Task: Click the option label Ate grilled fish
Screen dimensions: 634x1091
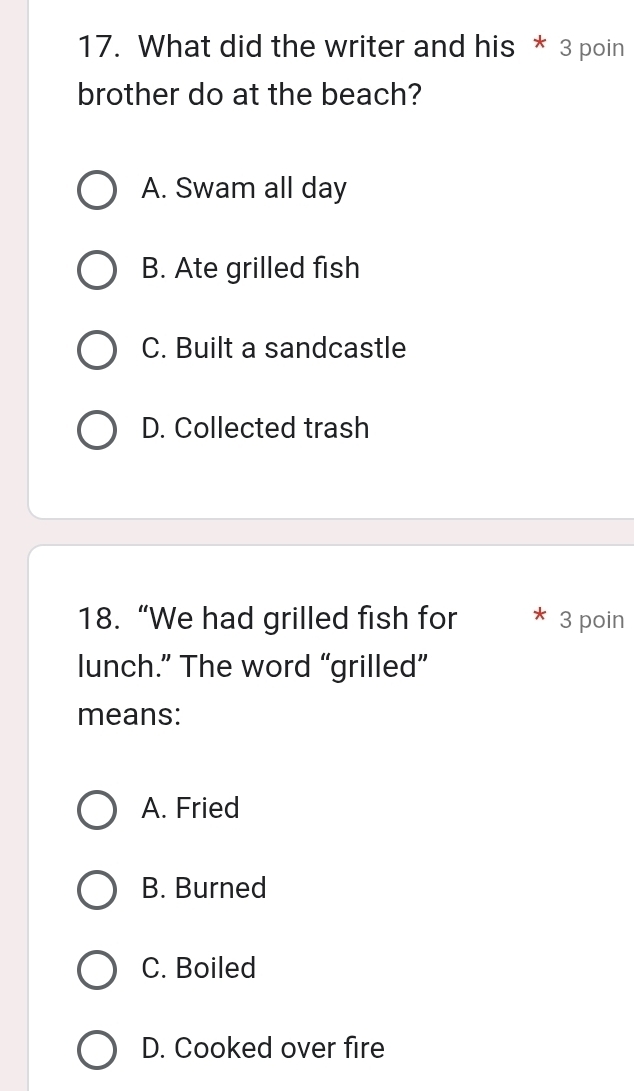Action: [248, 268]
